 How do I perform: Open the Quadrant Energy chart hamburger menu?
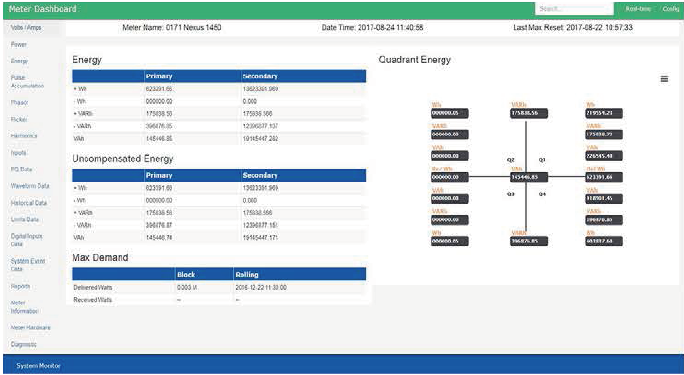tap(664, 79)
